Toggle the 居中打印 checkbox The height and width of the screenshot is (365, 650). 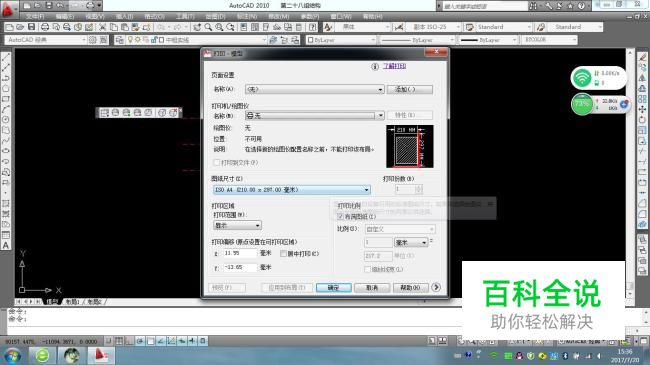284,253
